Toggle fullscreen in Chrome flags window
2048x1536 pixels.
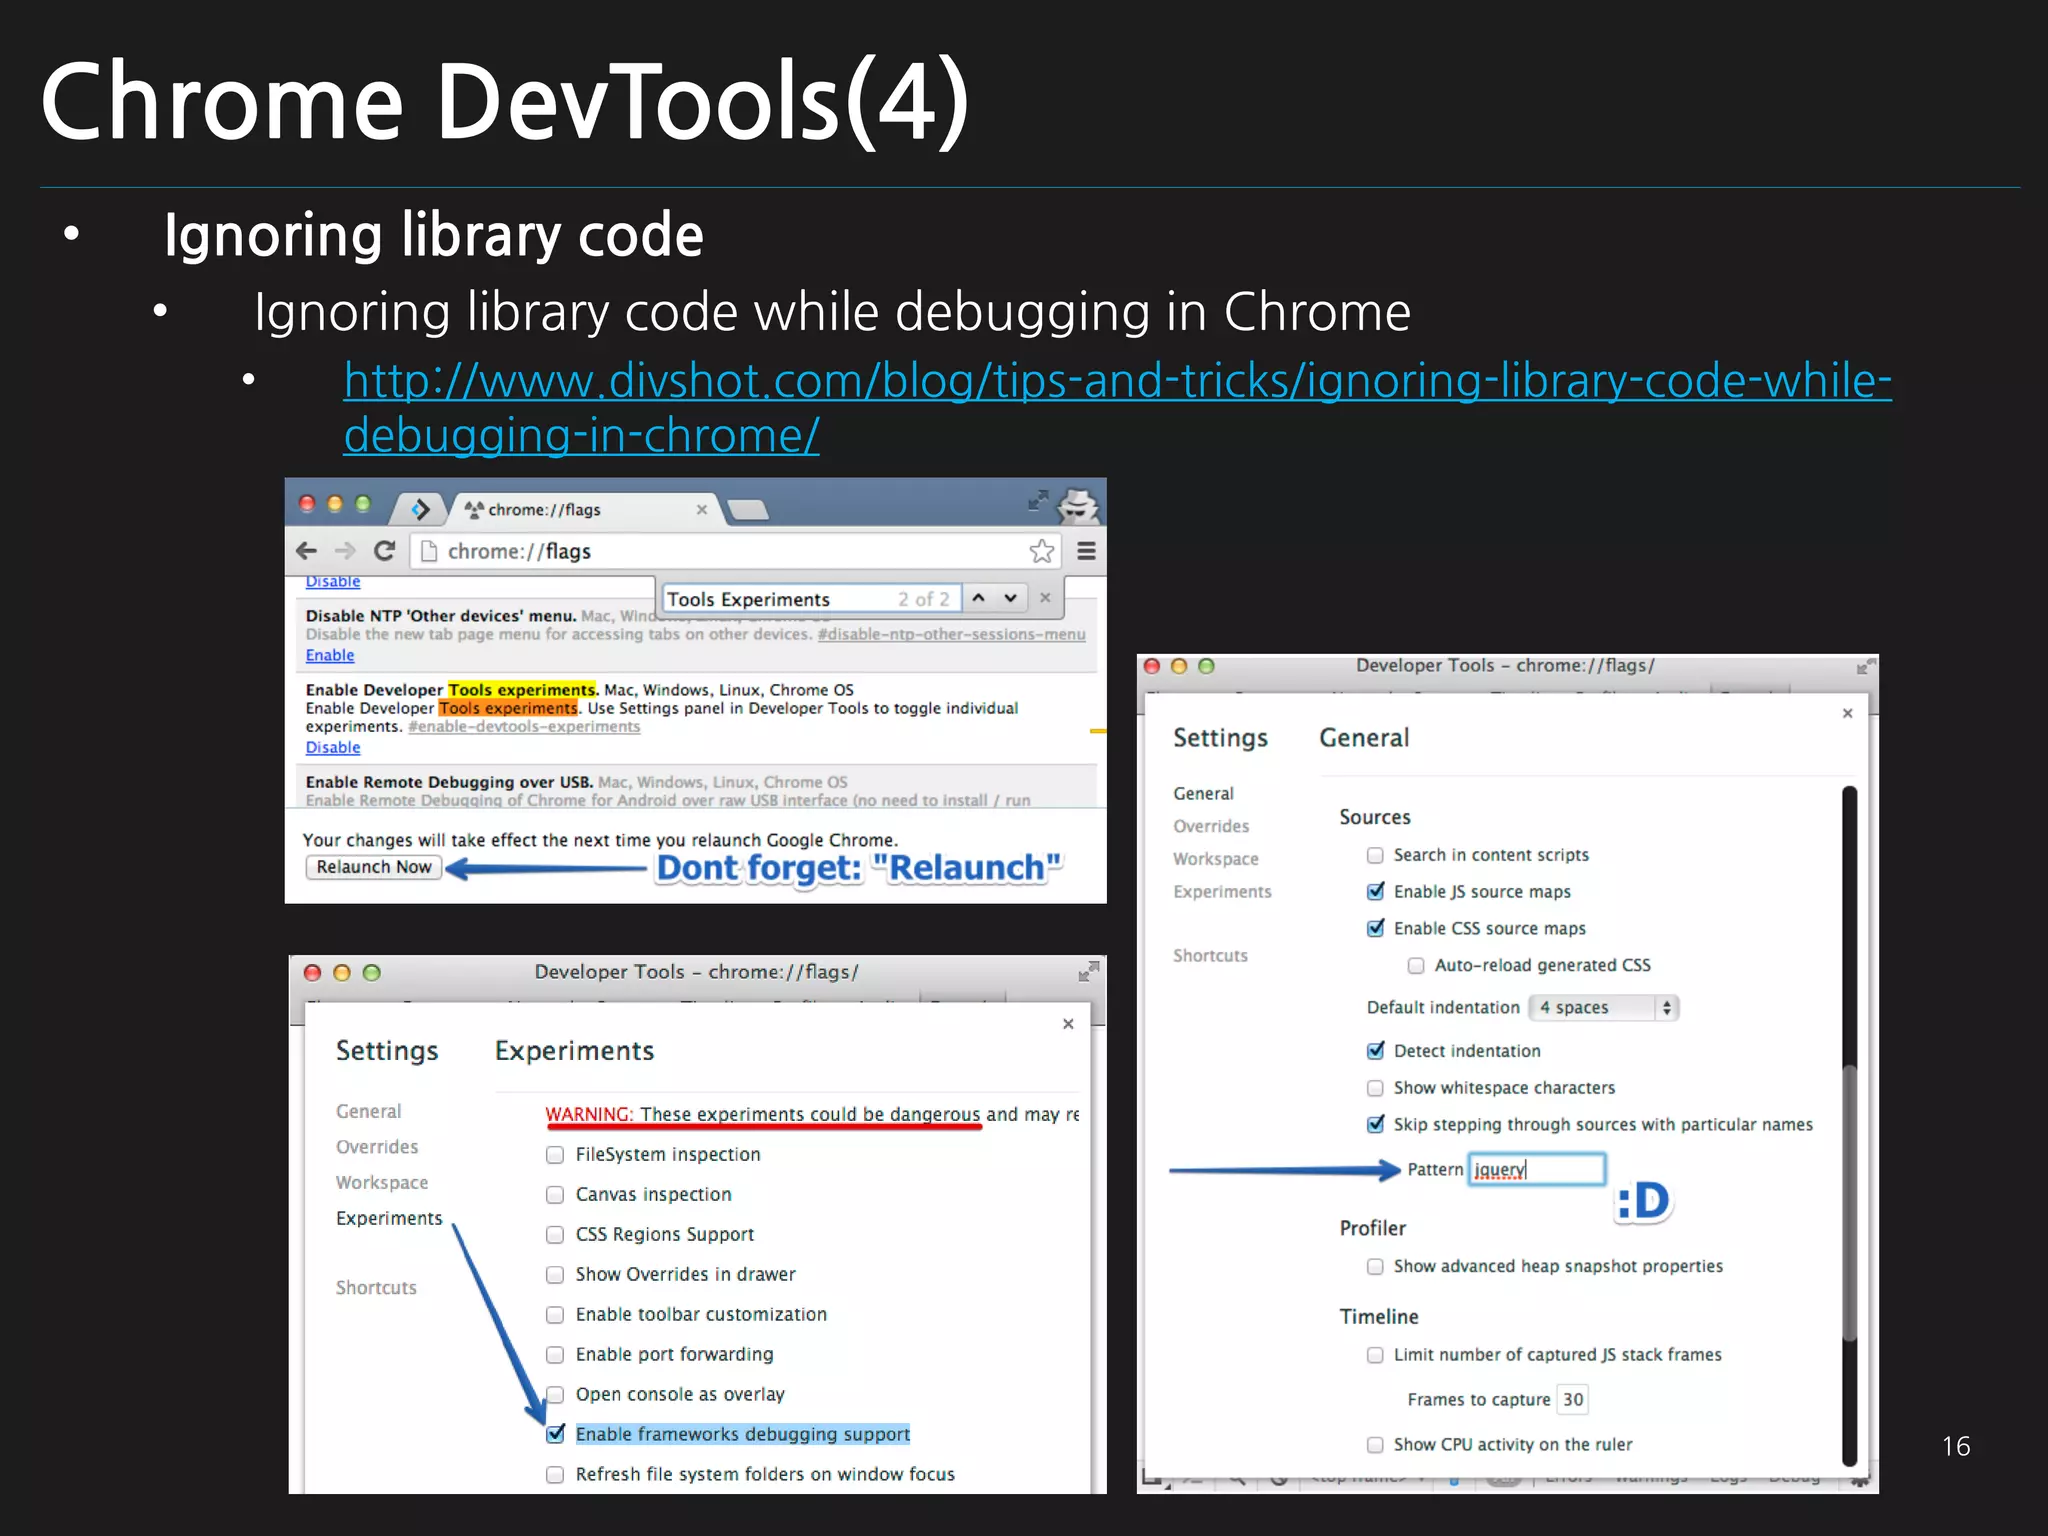point(1039,499)
